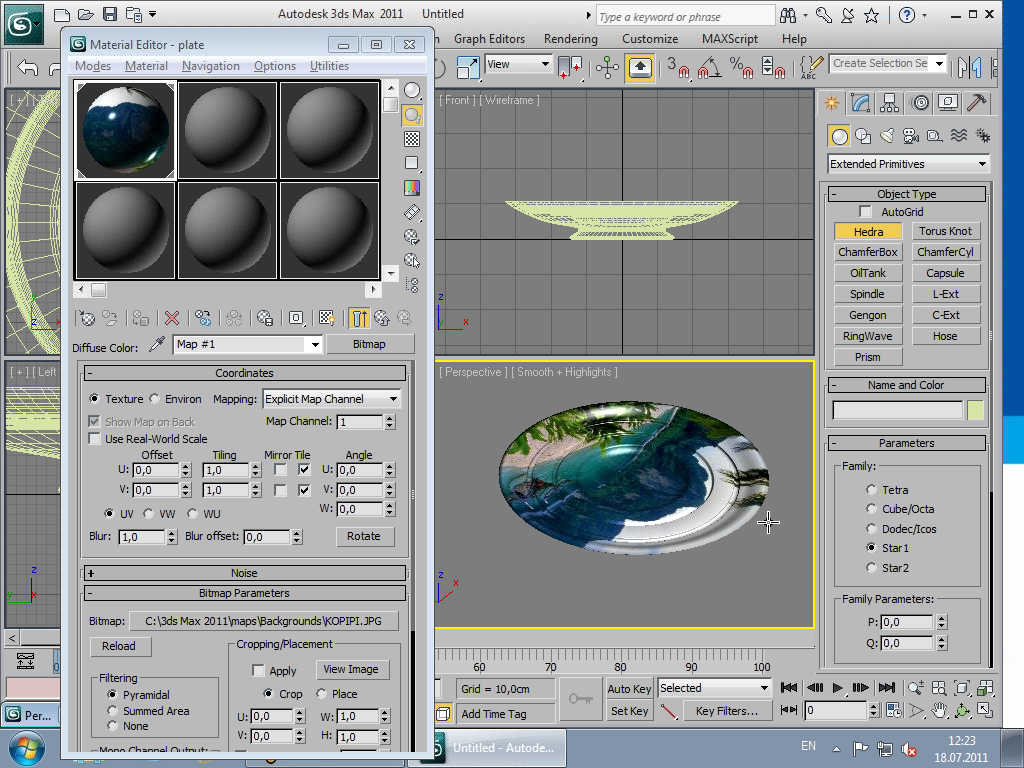Click the Torus Knot button
The image size is (1024, 768).
coord(945,231)
